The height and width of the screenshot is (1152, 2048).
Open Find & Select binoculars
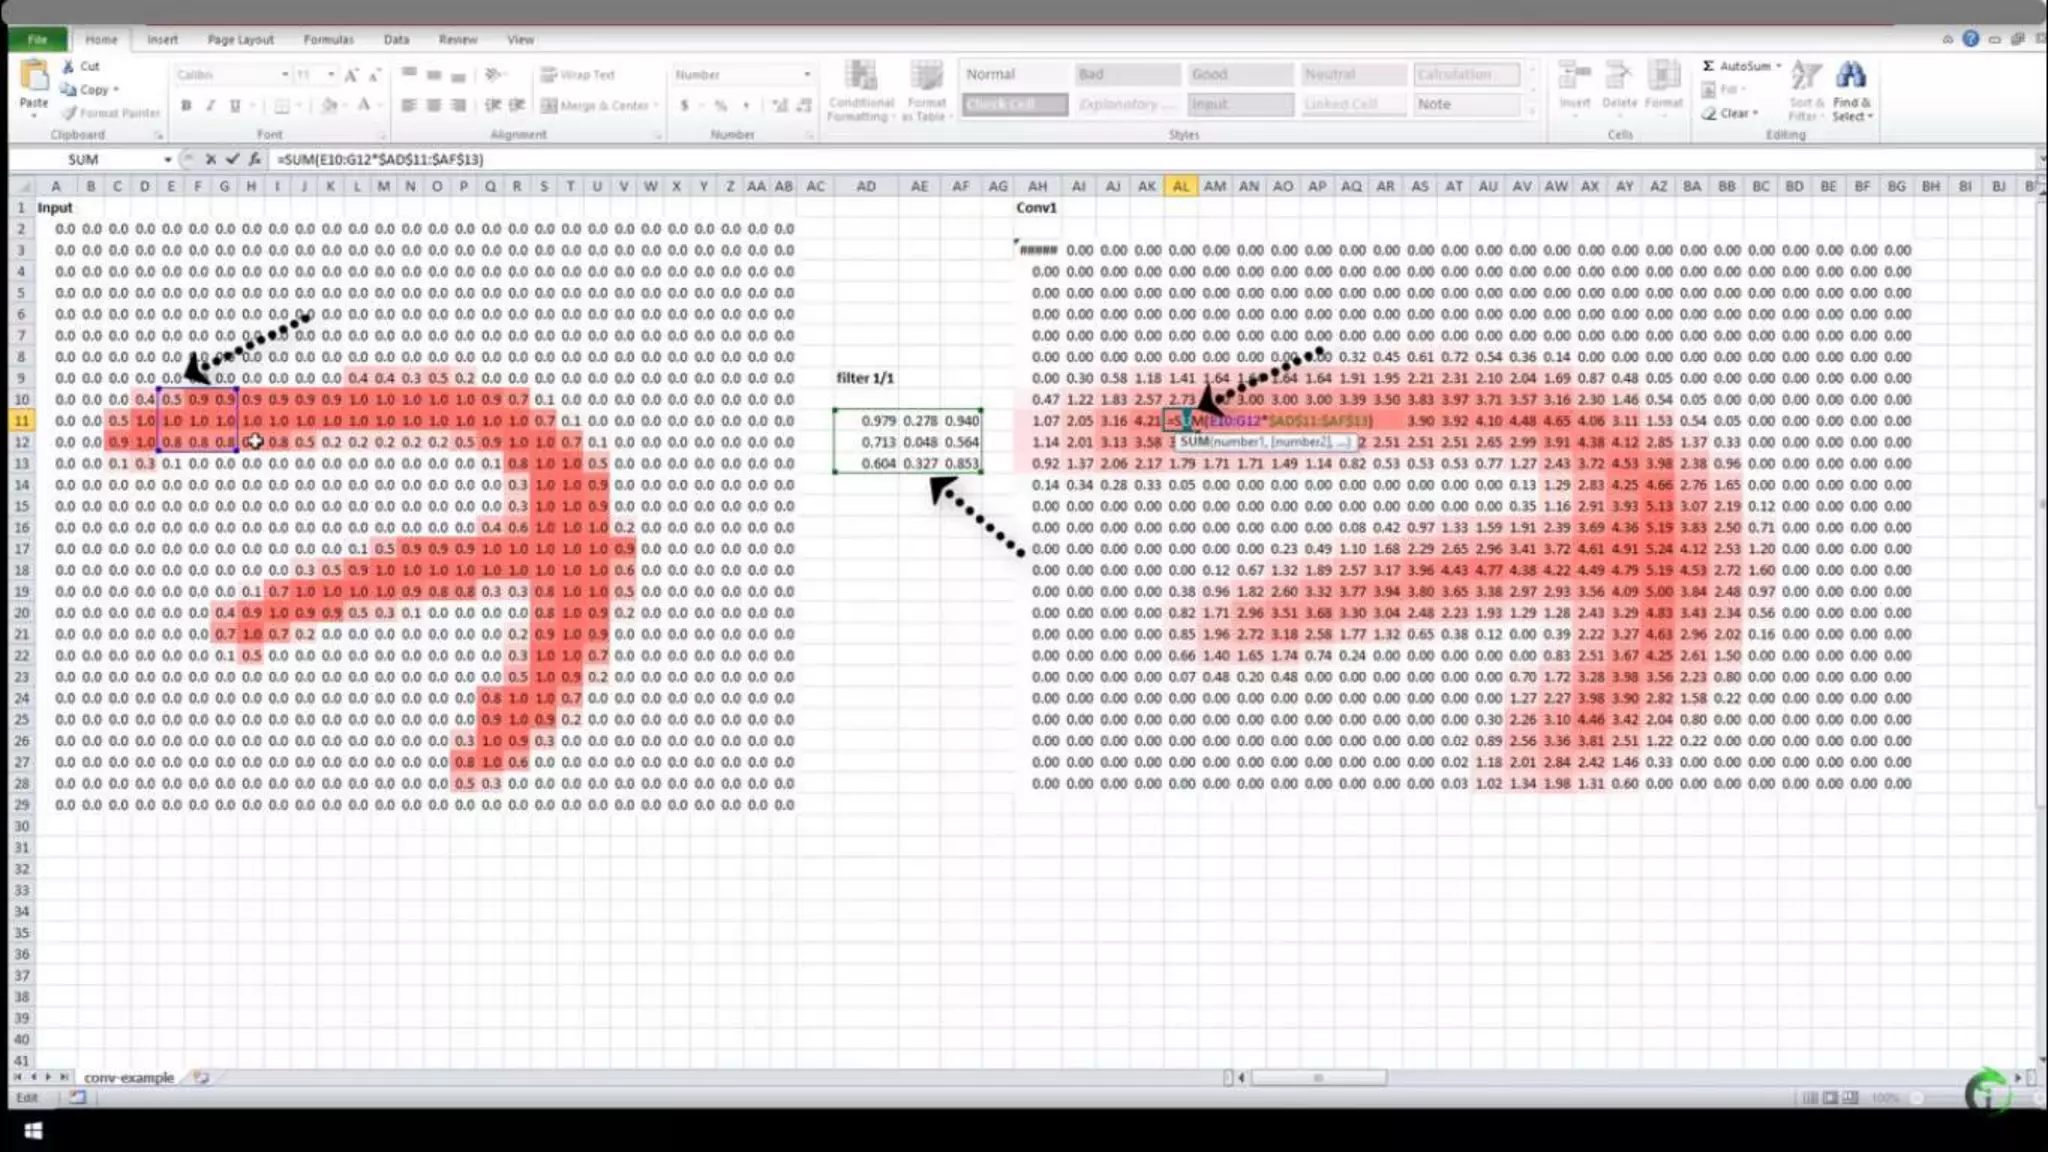(x=1851, y=76)
